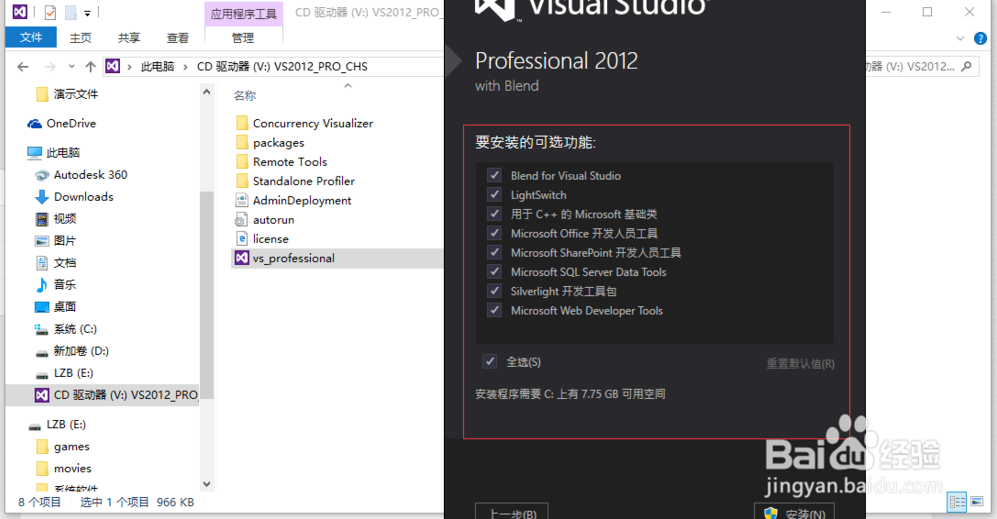Go up one folder level with Up arrow
997x519 pixels.
point(90,66)
